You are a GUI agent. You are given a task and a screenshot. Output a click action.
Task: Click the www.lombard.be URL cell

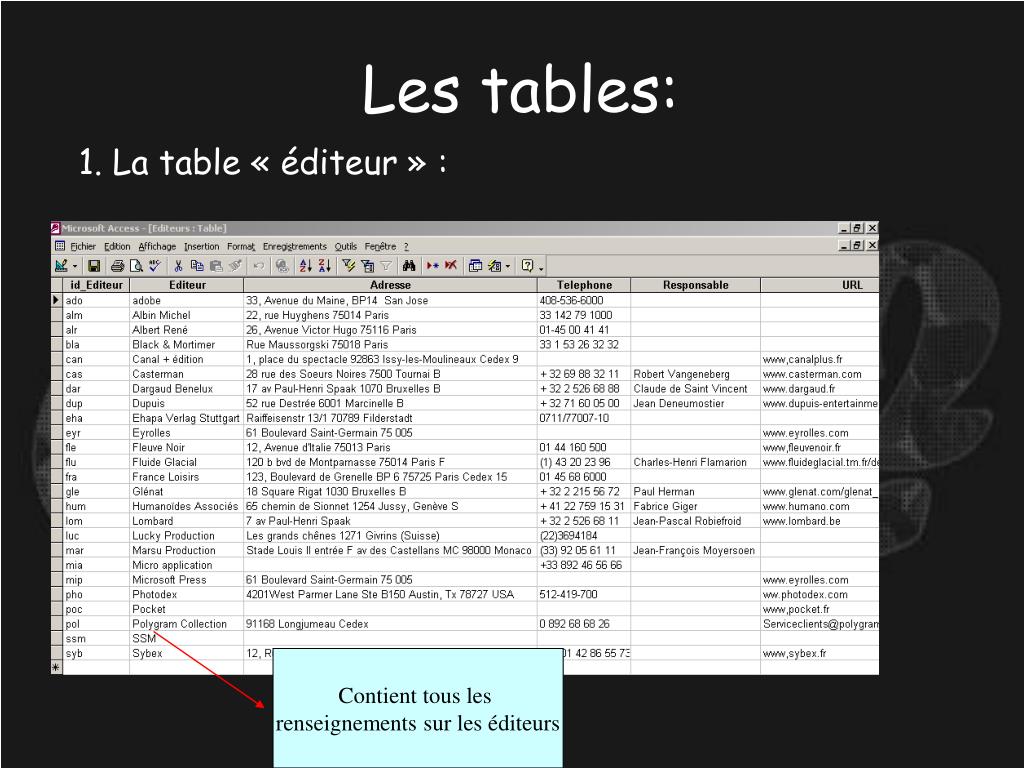[820, 521]
